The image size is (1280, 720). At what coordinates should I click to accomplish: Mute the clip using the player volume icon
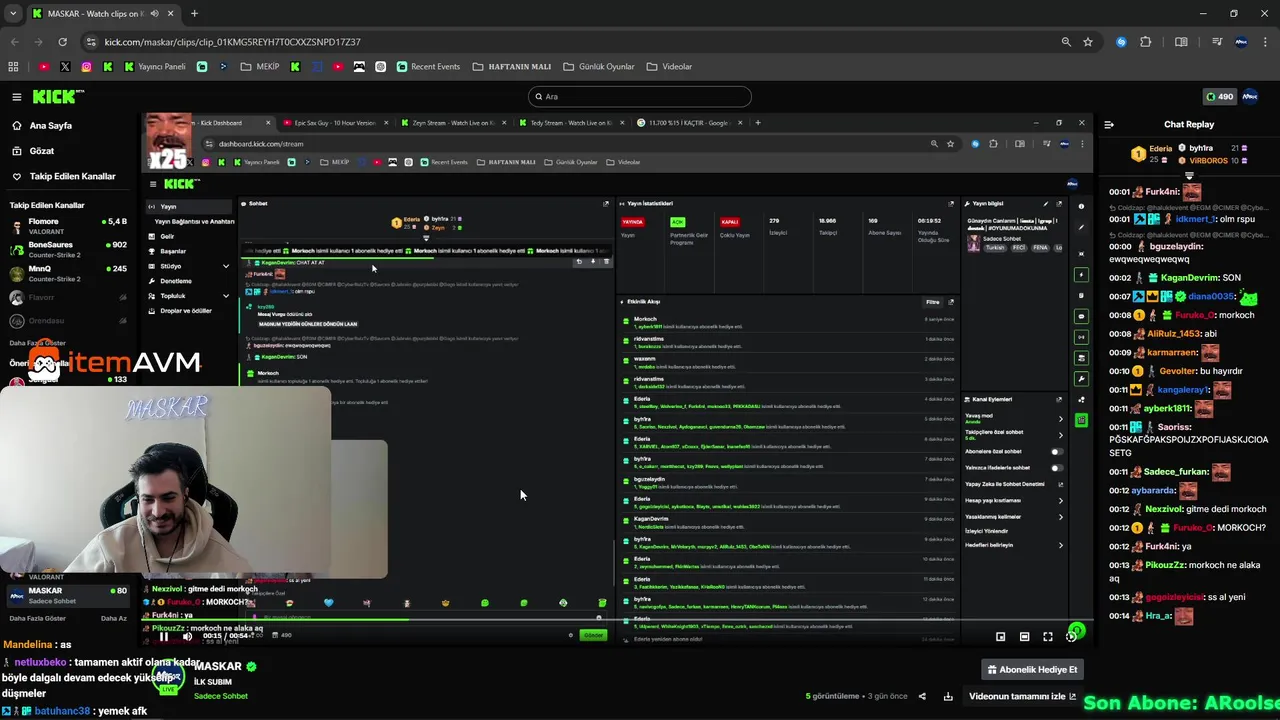[x=187, y=636]
